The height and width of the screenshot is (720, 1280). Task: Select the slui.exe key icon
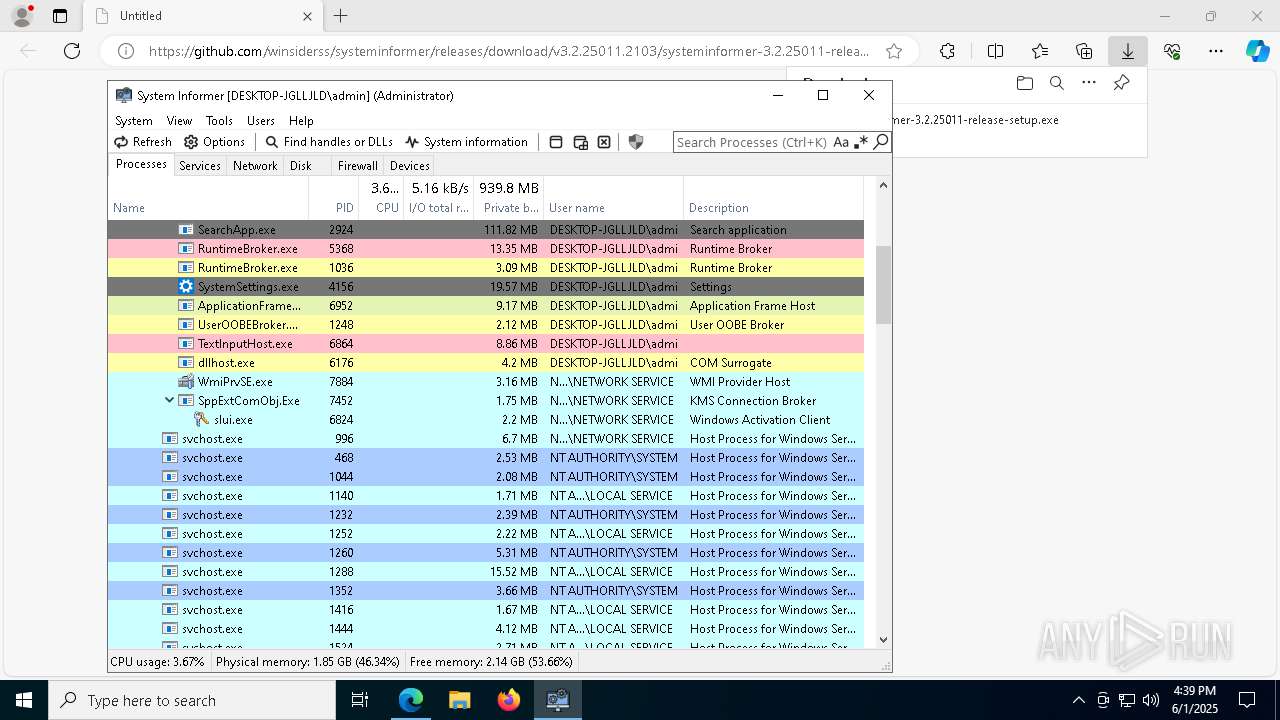point(202,420)
